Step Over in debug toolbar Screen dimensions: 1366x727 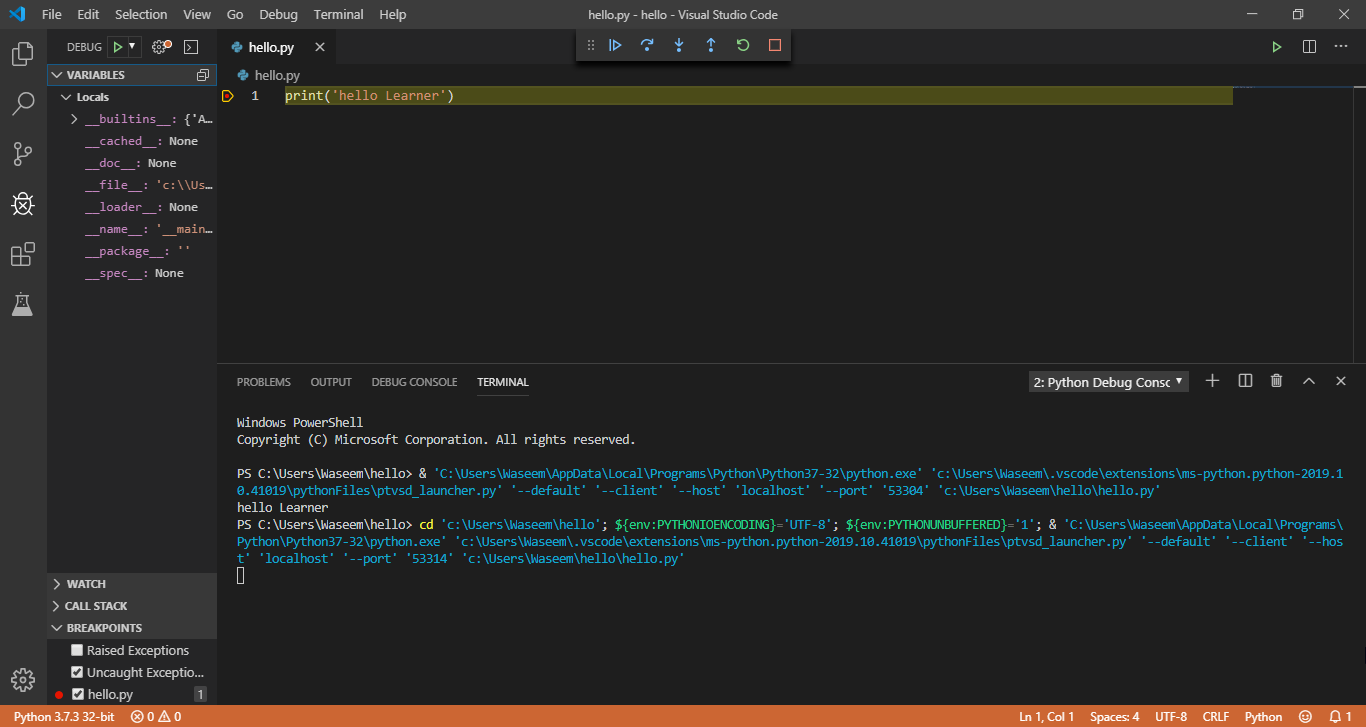647,45
